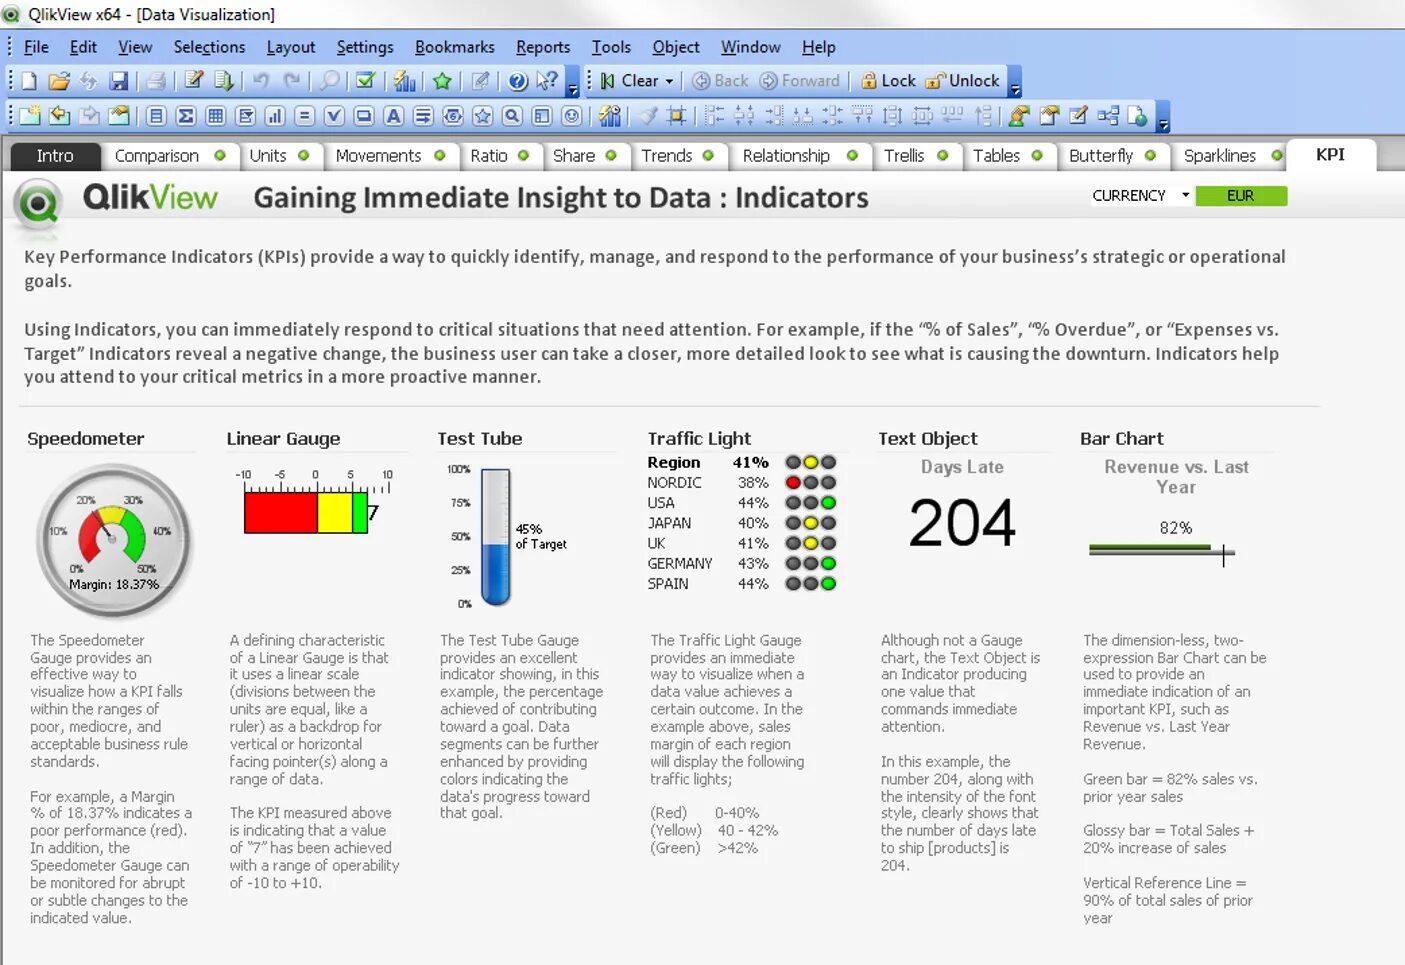Activate What's This help pointer

[547, 81]
